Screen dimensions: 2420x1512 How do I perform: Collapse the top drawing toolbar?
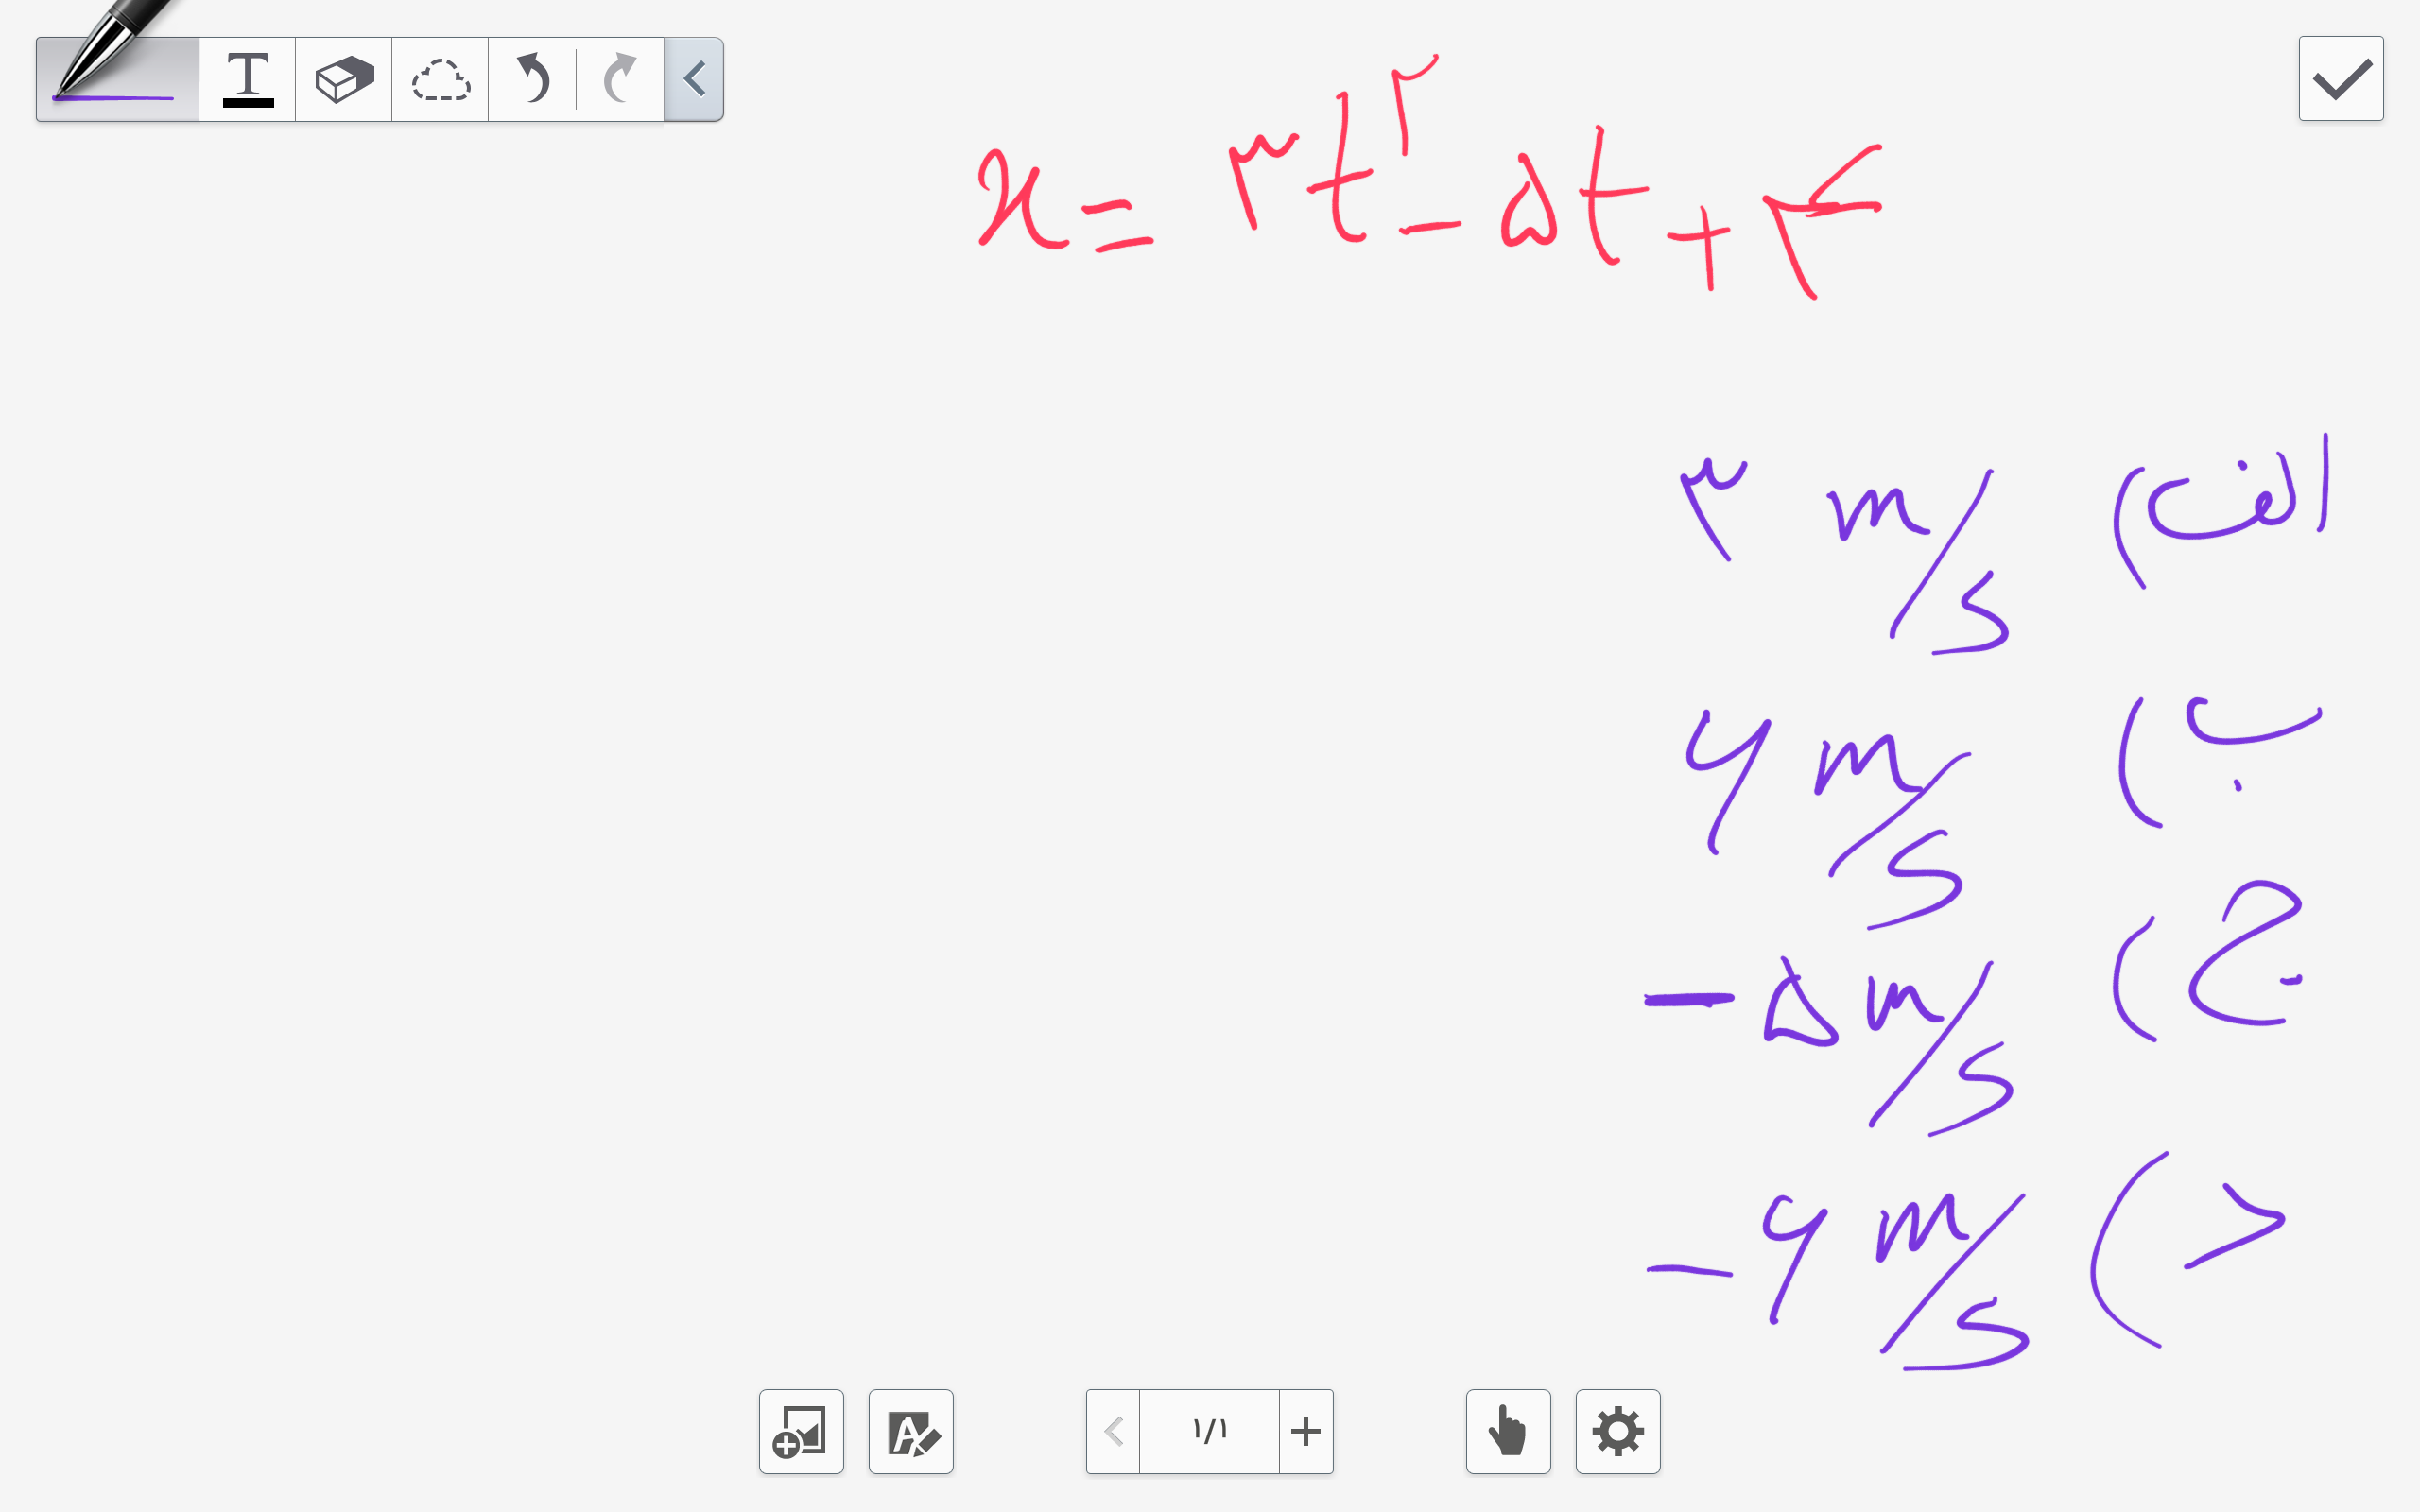tap(694, 79)
